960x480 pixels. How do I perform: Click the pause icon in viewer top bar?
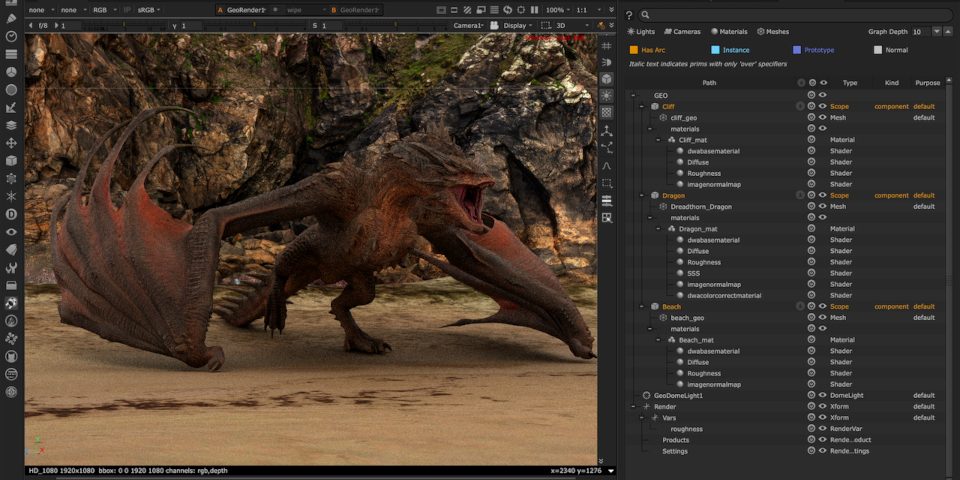[x=534, y=10]
